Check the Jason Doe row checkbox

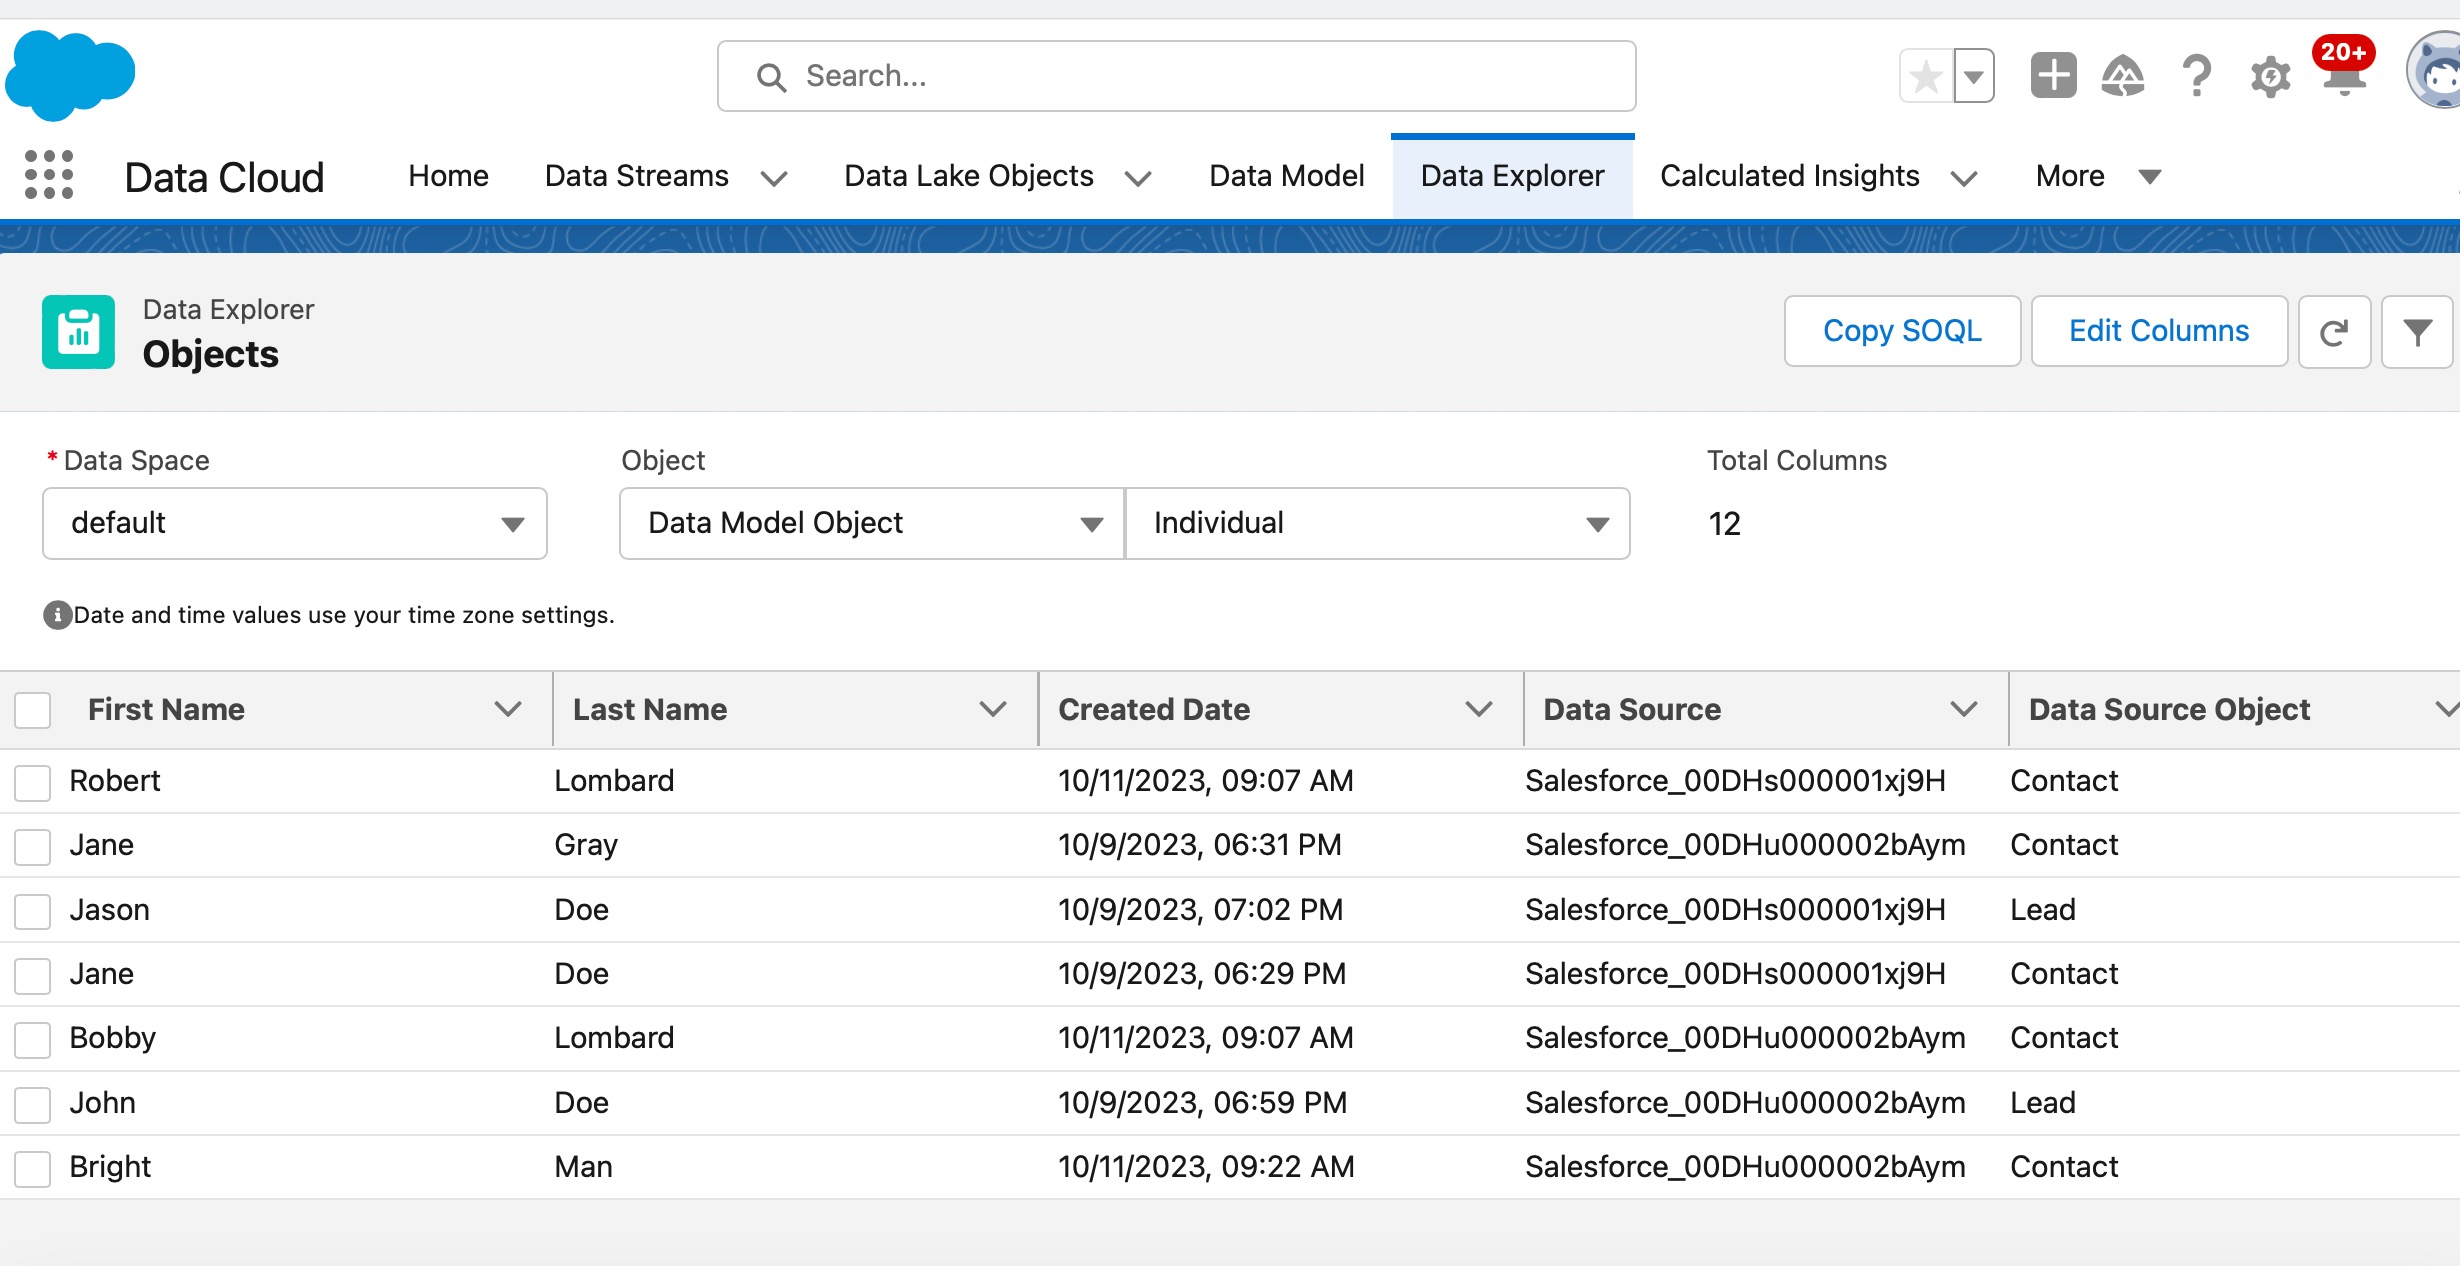[x=33, y=911]
